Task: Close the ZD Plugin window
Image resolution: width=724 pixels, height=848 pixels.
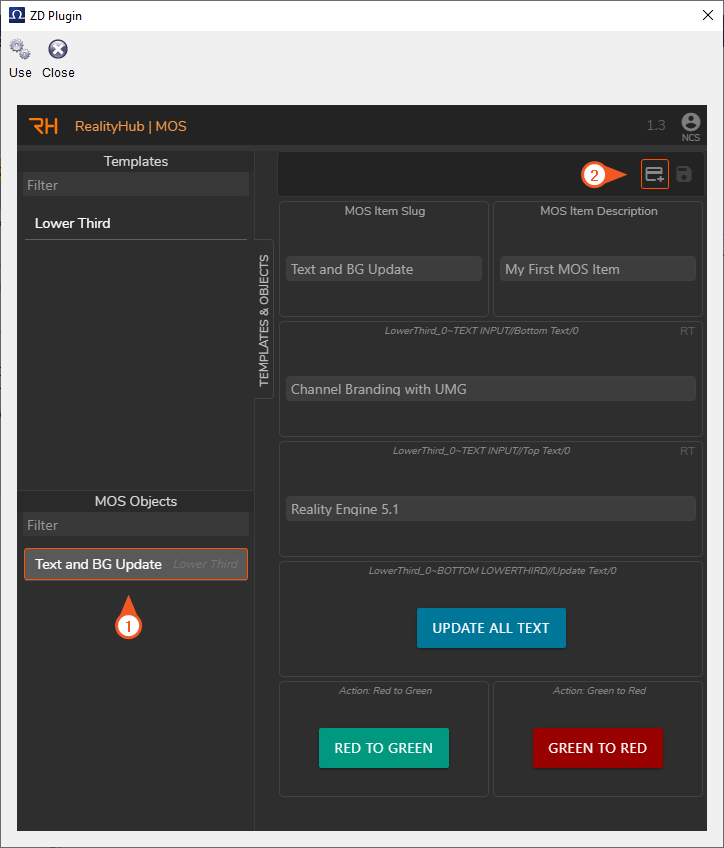Action: (x=707, y=15)
